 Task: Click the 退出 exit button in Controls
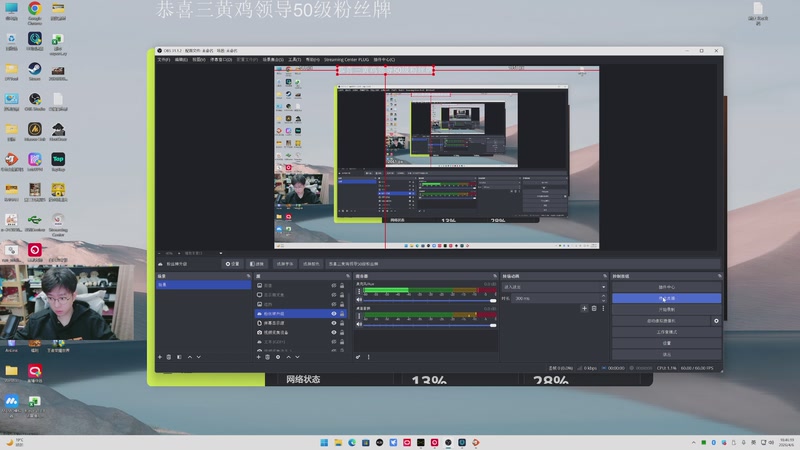(x=666, y=355)
